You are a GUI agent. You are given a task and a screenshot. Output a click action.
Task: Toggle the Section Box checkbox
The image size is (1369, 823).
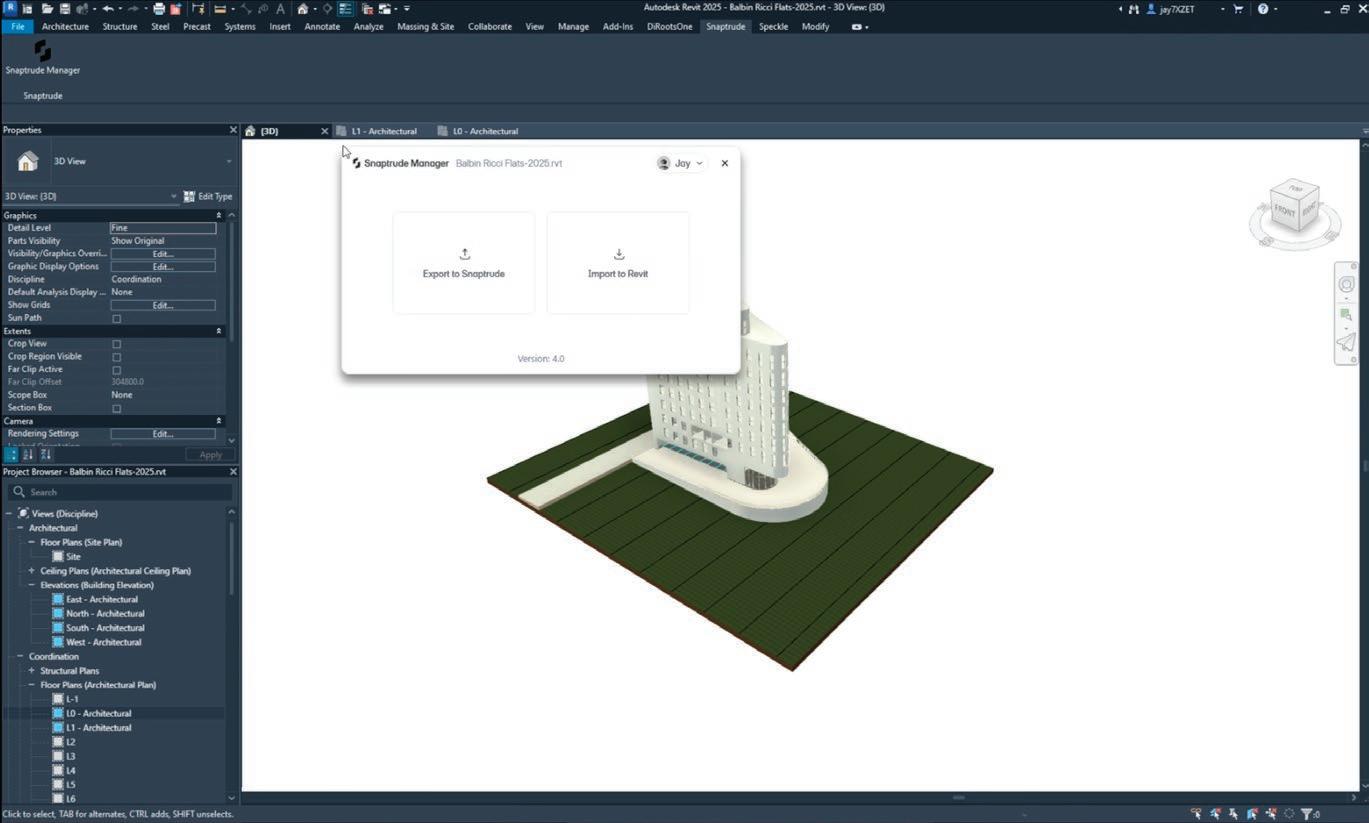point(117,408)
